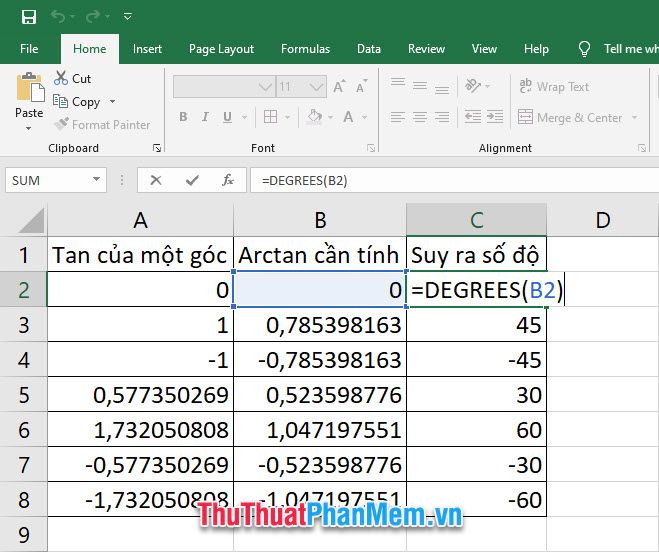This screenshot has width=659, height=552.
Task: Switch to the View tab
Action: tap(484, 49)
